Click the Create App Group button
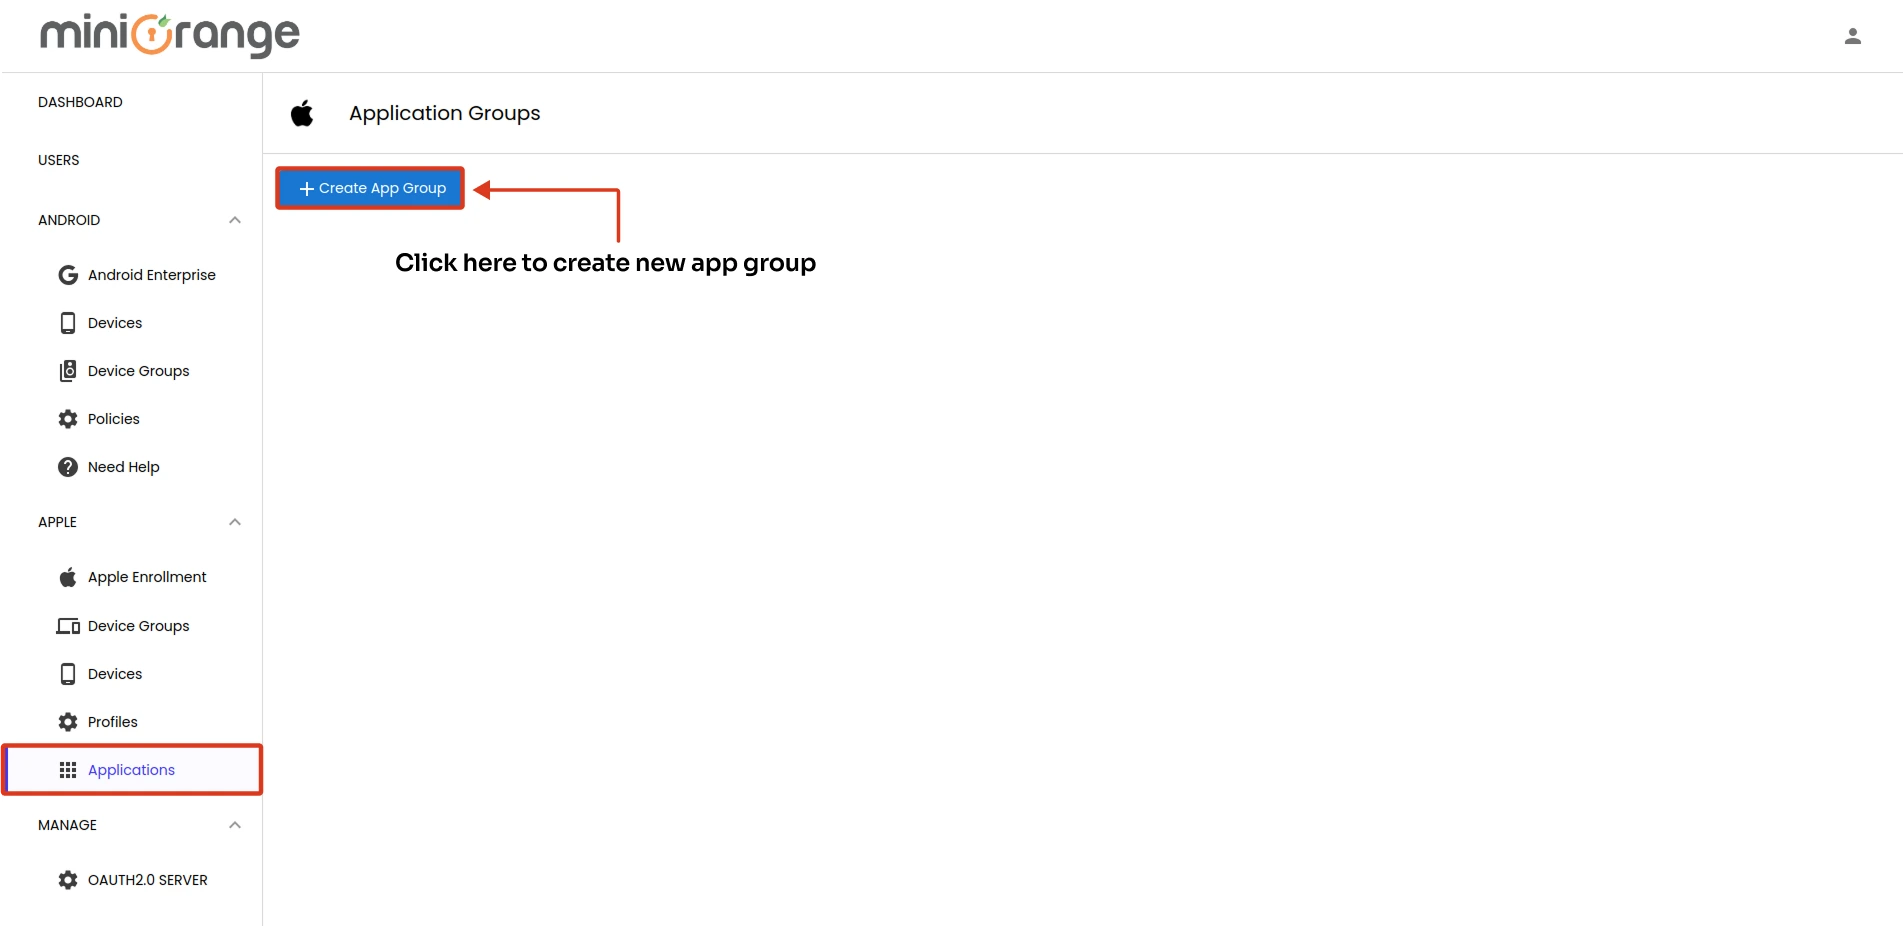The image size is (1903, 926). [x=369, y=188]
